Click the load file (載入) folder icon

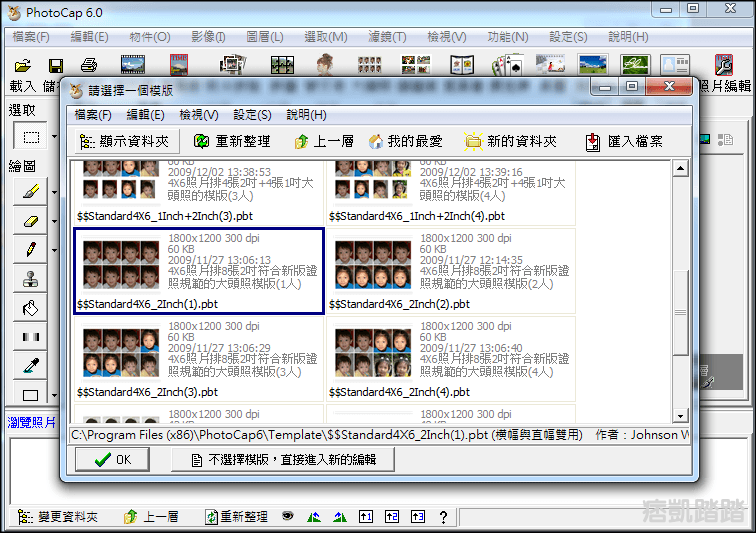23,65
